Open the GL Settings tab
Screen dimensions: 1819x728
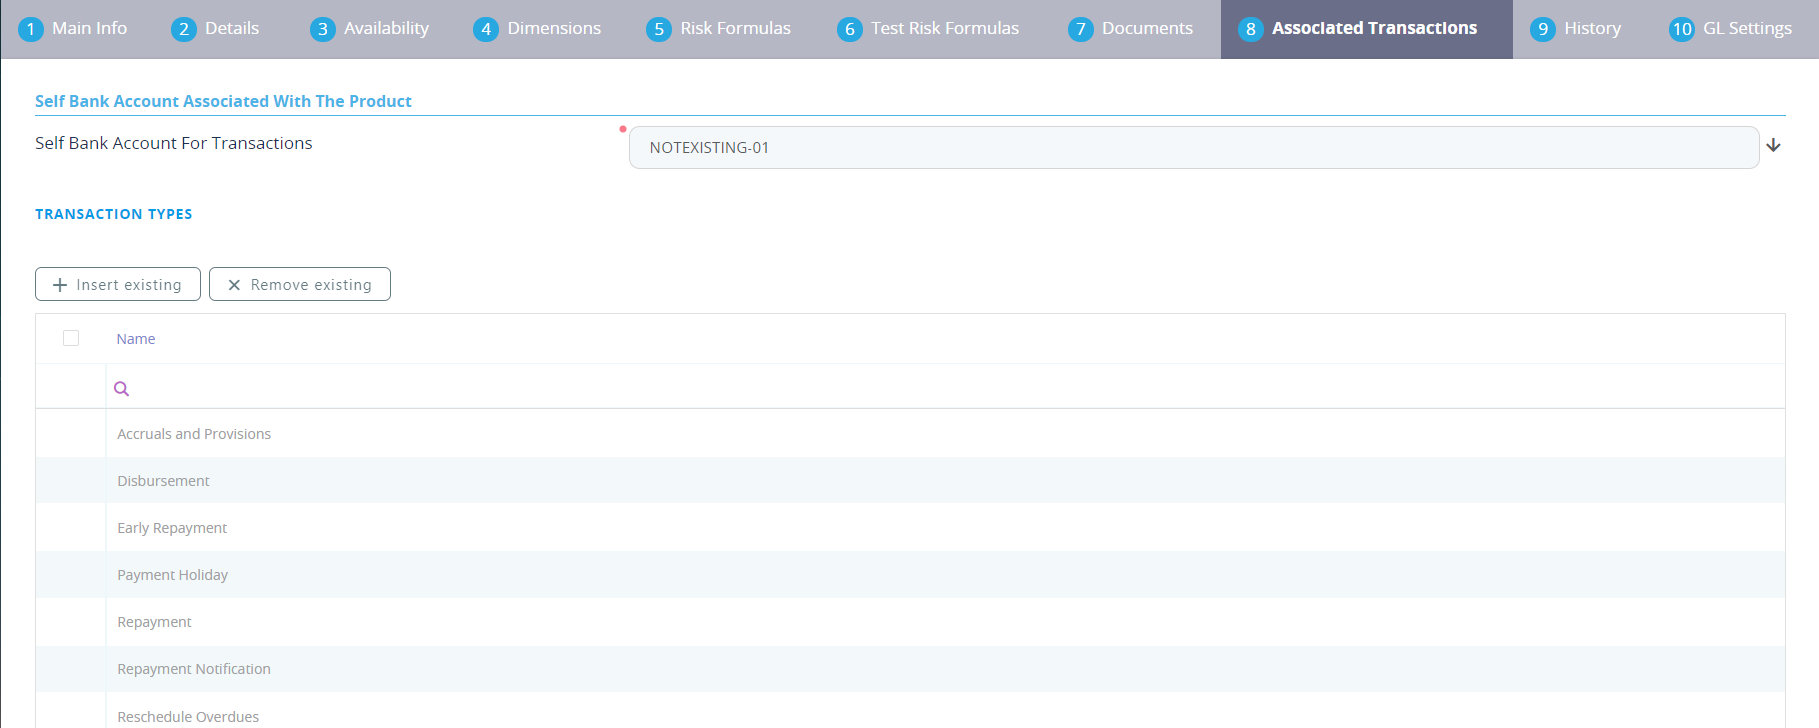(1731, 29)
